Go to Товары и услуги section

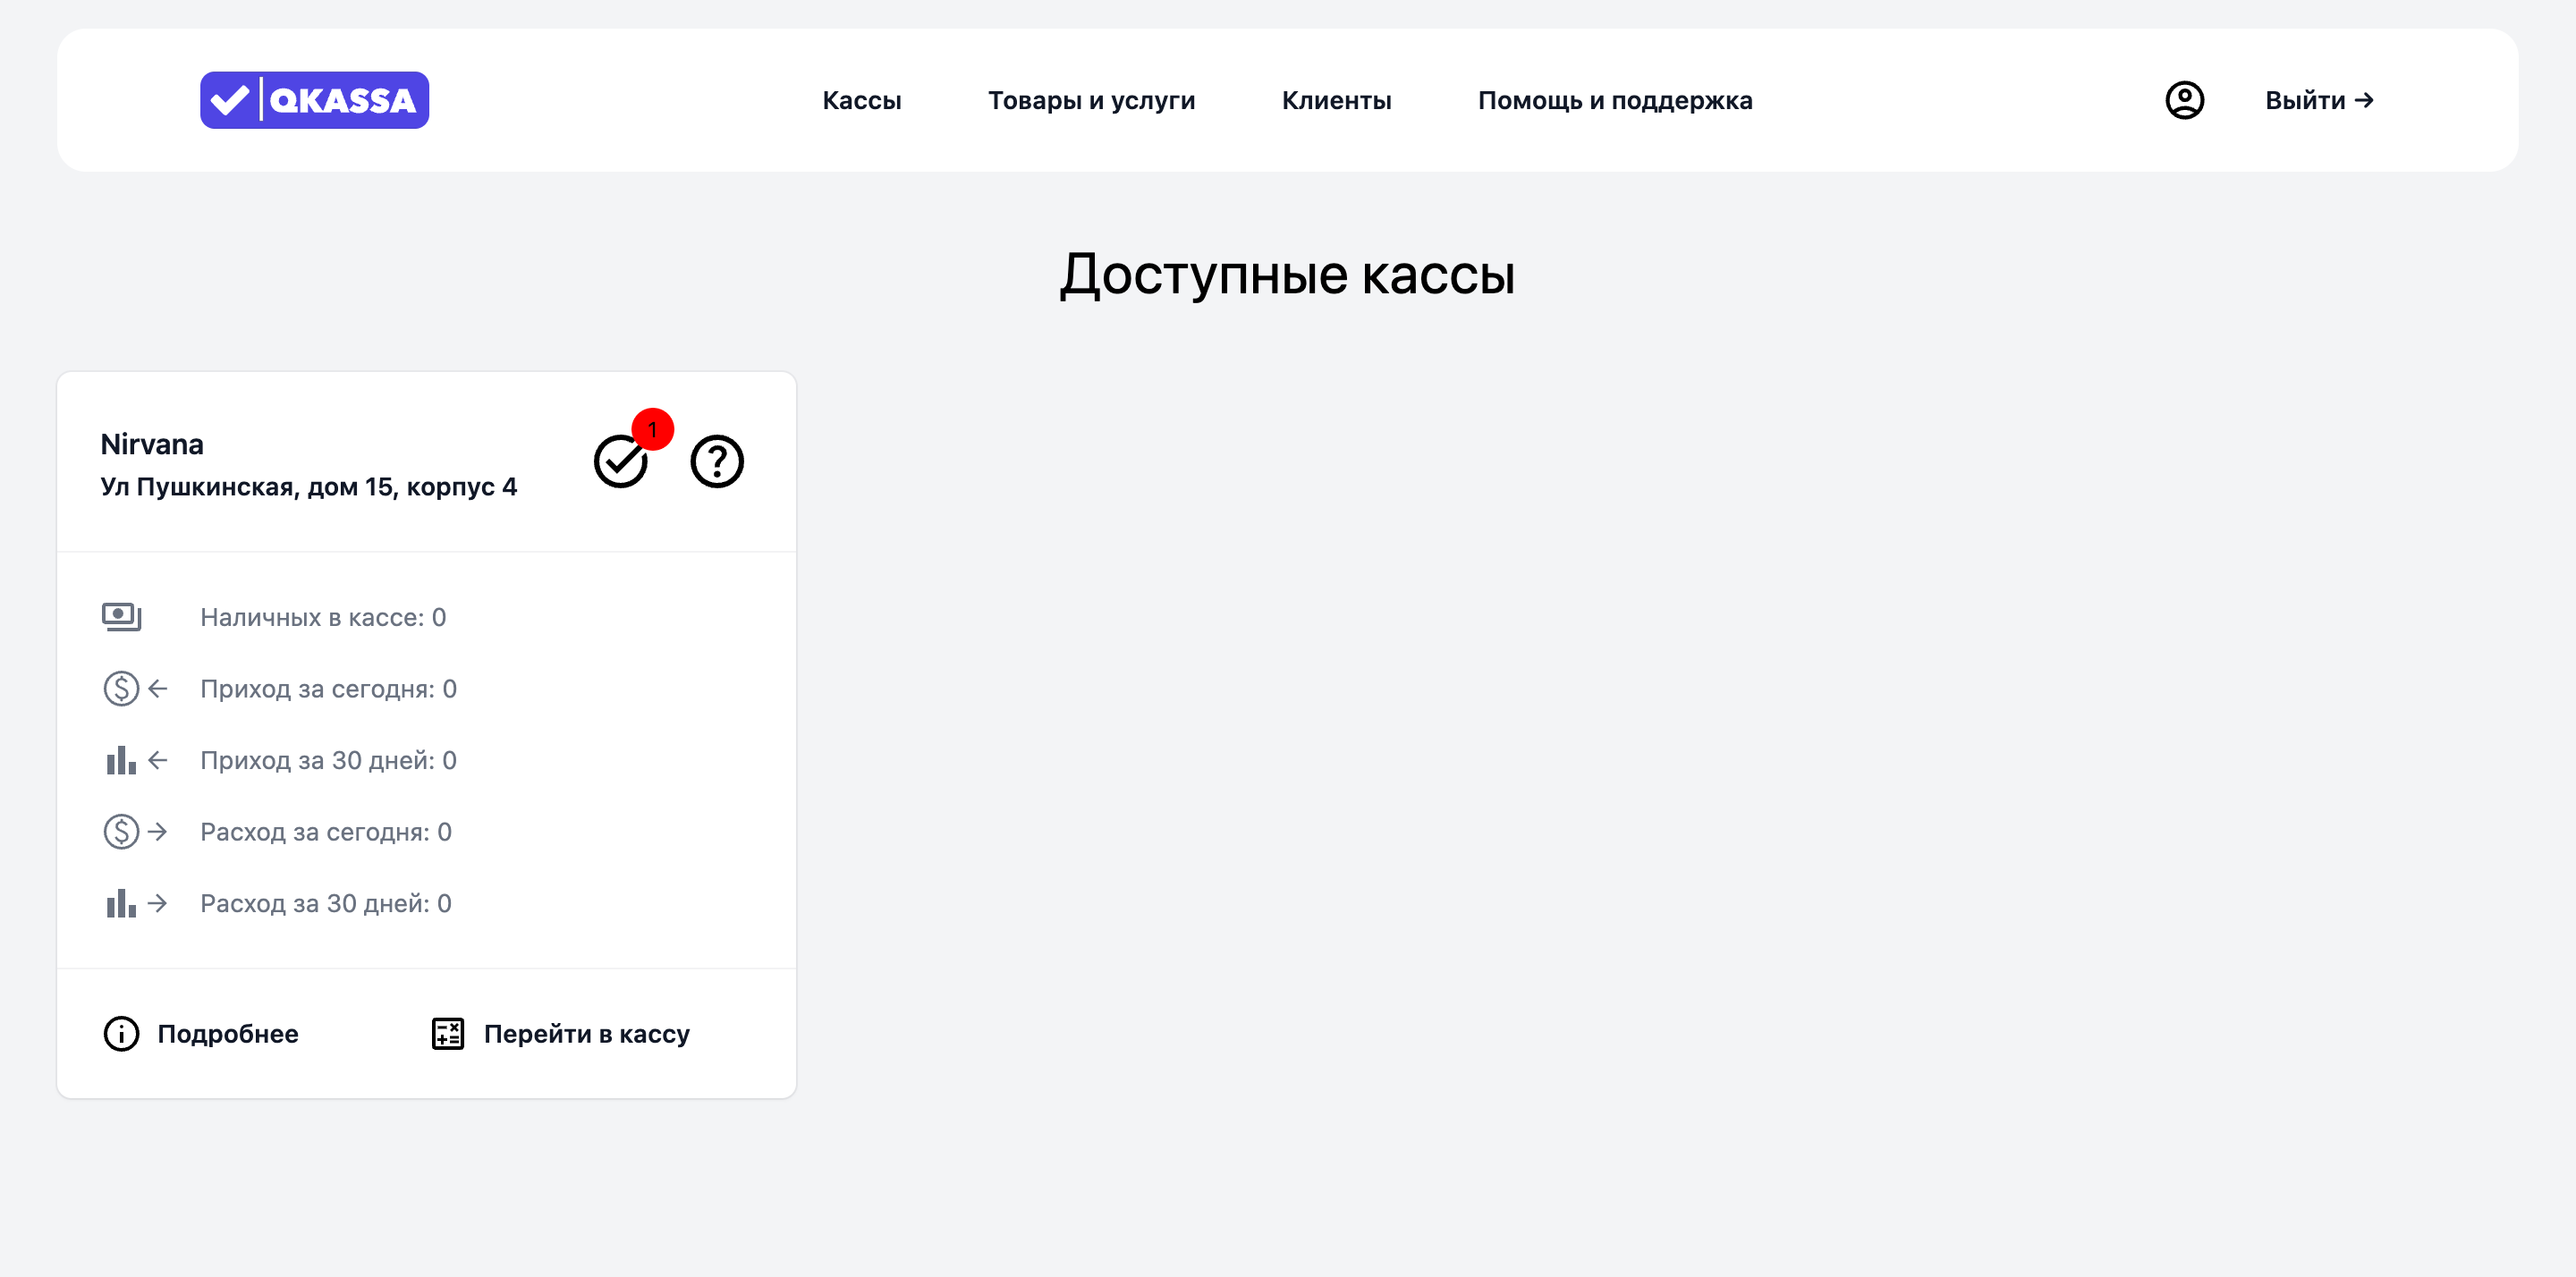pyautogui.click(x=1091, y=100)
